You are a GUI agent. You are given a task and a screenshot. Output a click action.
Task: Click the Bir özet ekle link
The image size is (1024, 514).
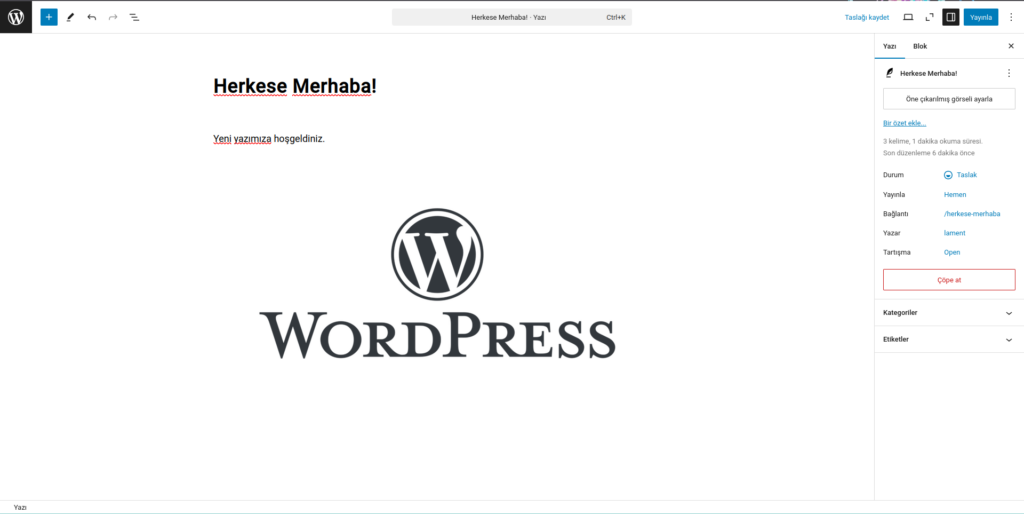tap(904, 123)
